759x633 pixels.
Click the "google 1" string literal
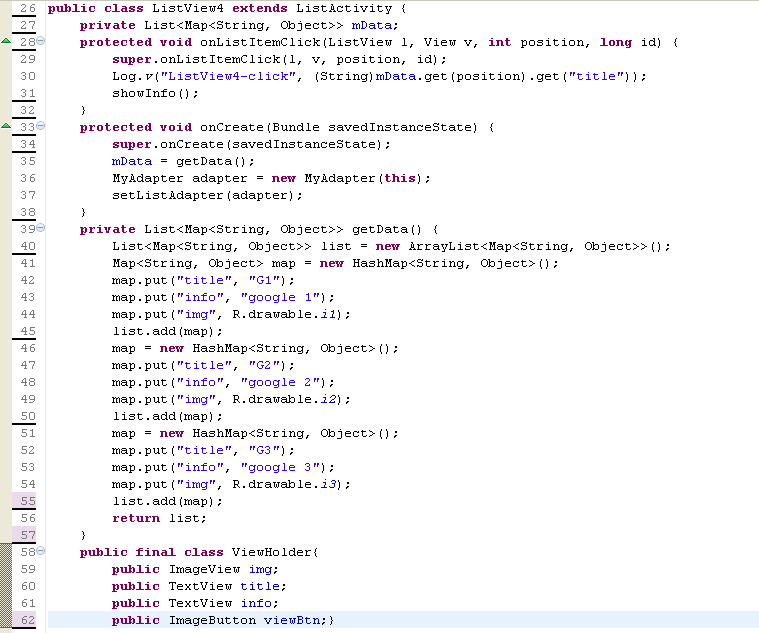click(280, 297)
